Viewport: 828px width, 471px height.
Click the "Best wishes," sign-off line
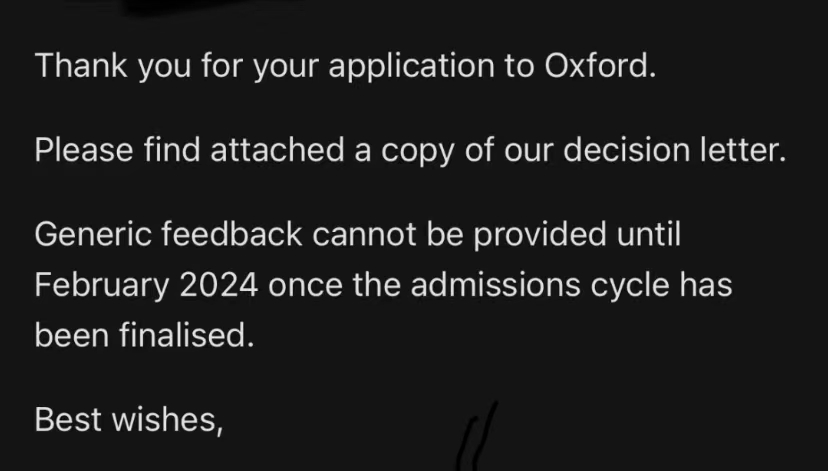[x=128, y=420]
